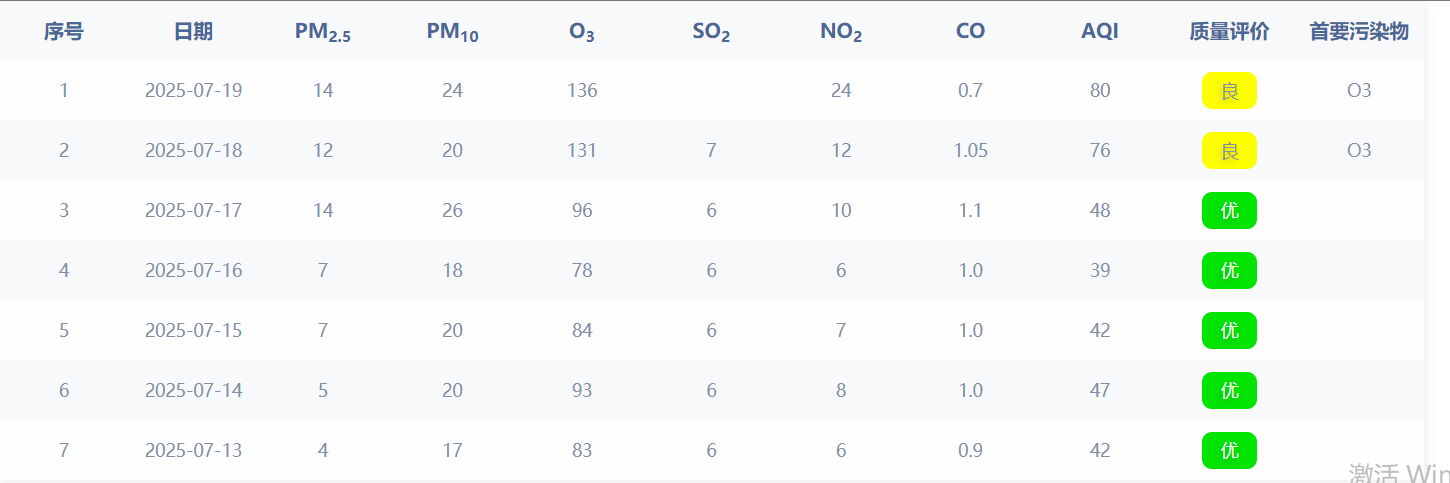Screen dimensions: 1450x483
Task: Select the AQI column header
Action: click(1100, 32)
